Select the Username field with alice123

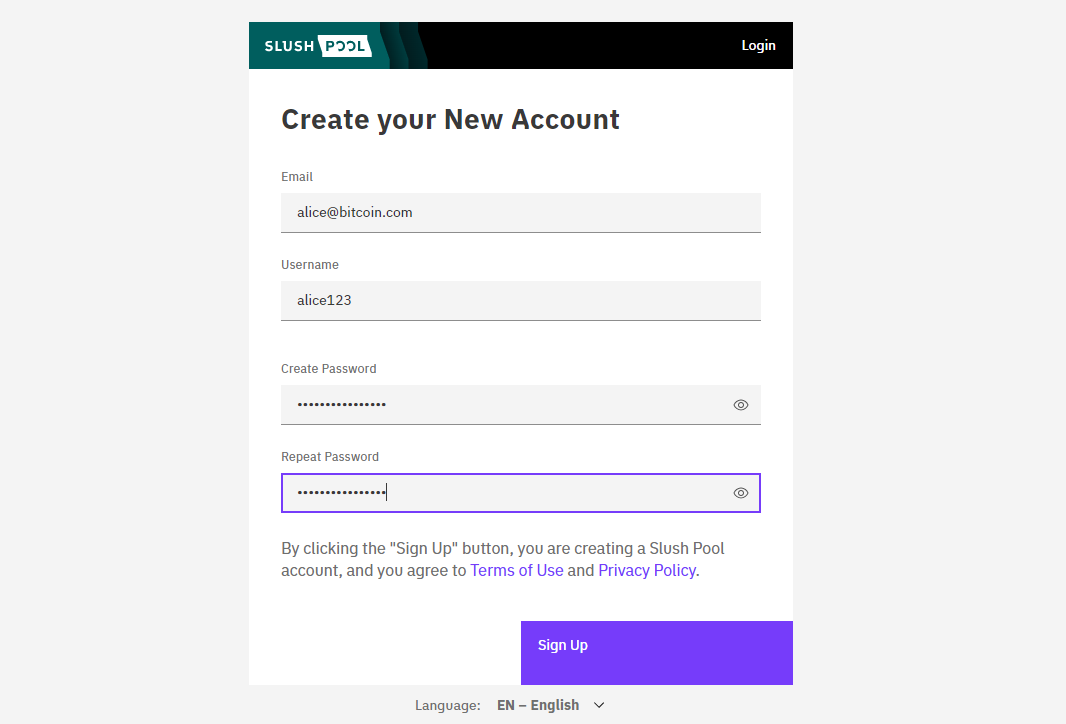[x=521, y=300]
